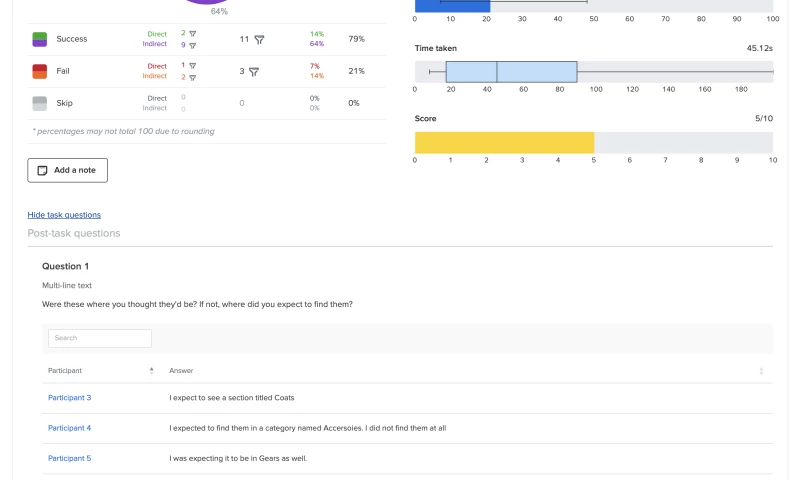Click the note icon on Add a note
The image size is (800, 480).
(x=42, y=170)
